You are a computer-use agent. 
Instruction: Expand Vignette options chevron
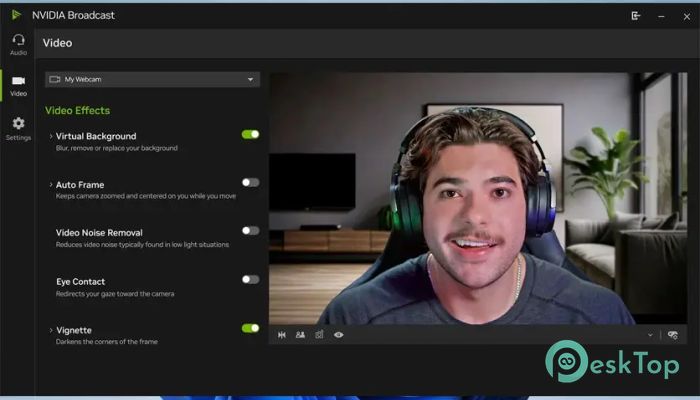(50, 330)
